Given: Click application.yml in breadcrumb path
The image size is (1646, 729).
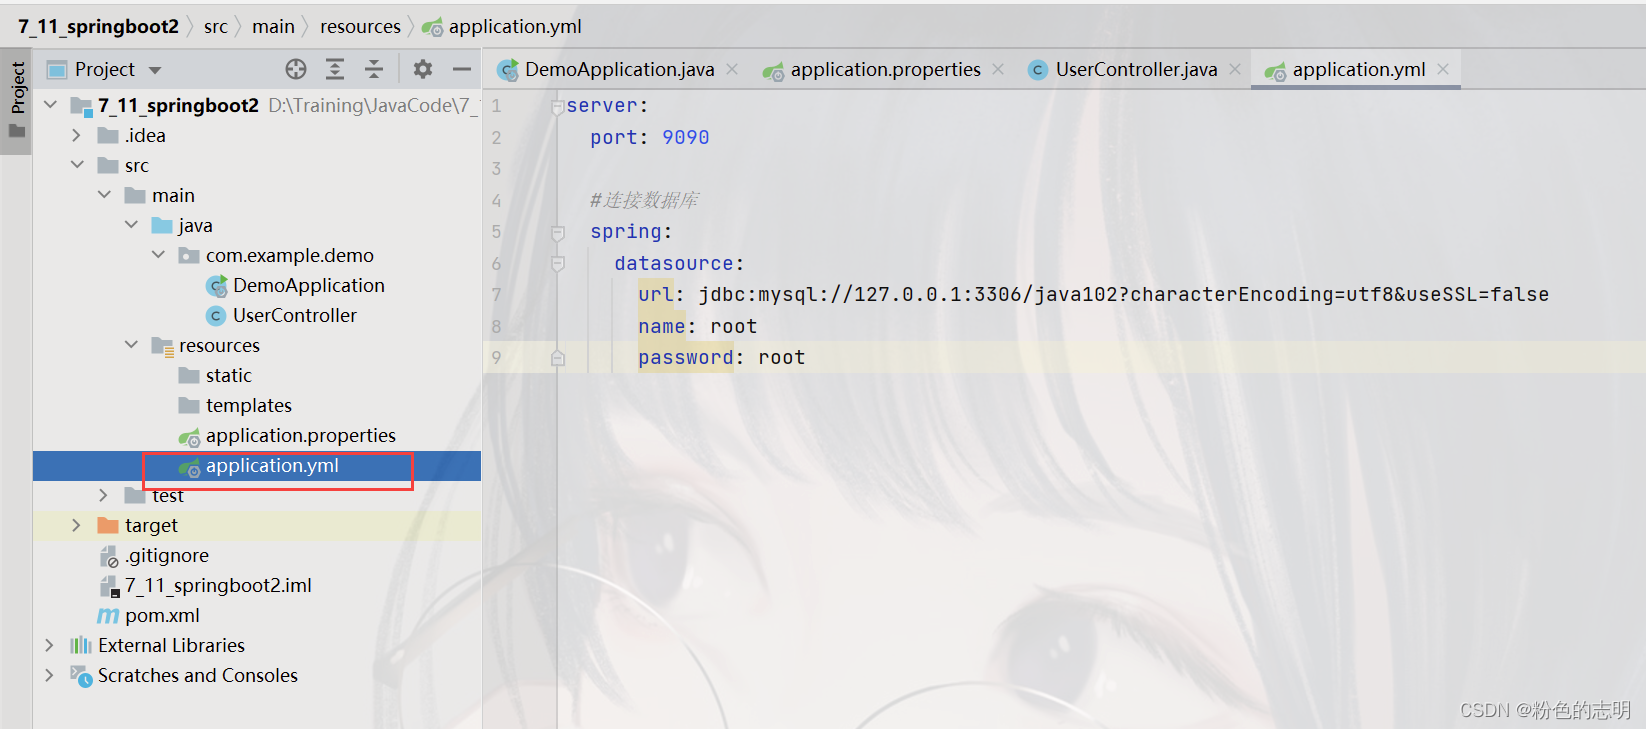Looking at the screenshot, I should point(515,26).
